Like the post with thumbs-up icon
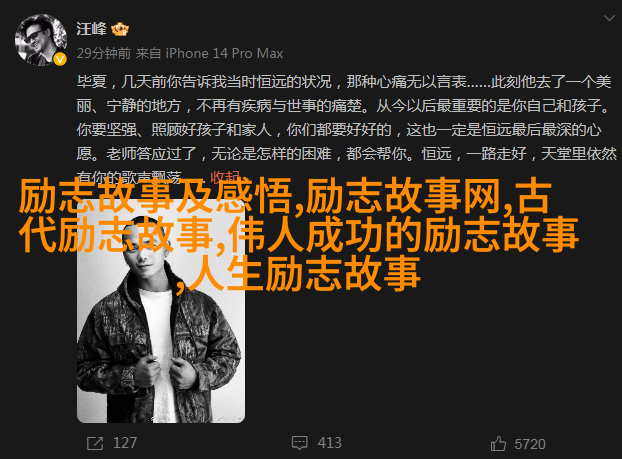Screen dimensions: 622x459 (498, 444)
